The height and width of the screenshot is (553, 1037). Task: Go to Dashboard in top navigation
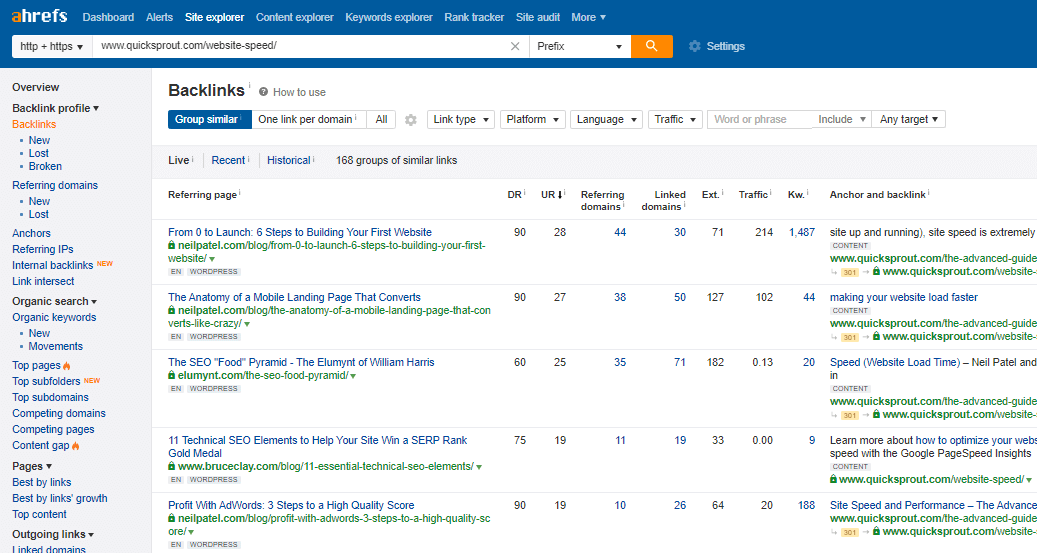point(108,17)
